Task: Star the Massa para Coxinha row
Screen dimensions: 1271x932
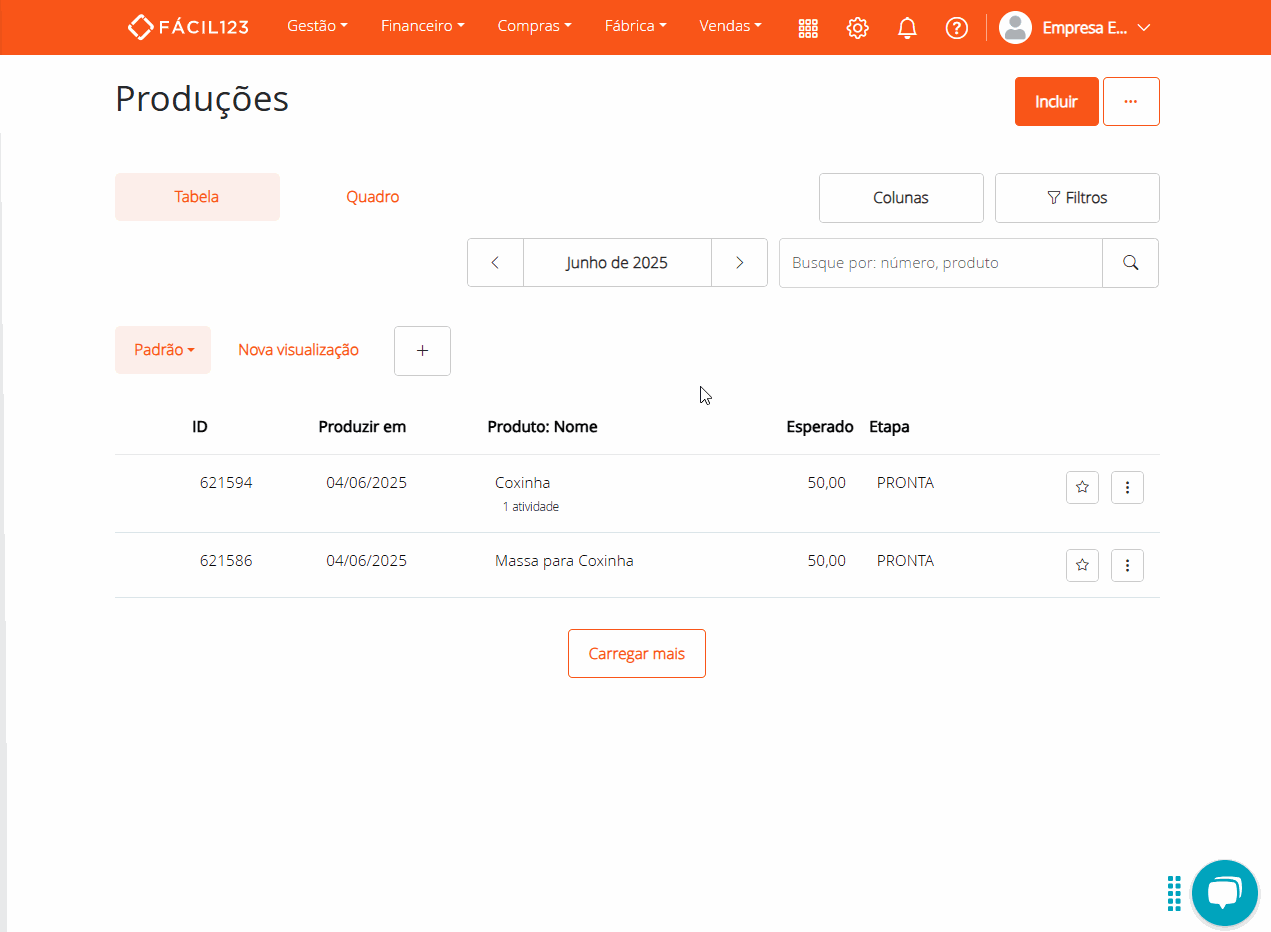Action: coord(1082,565)
